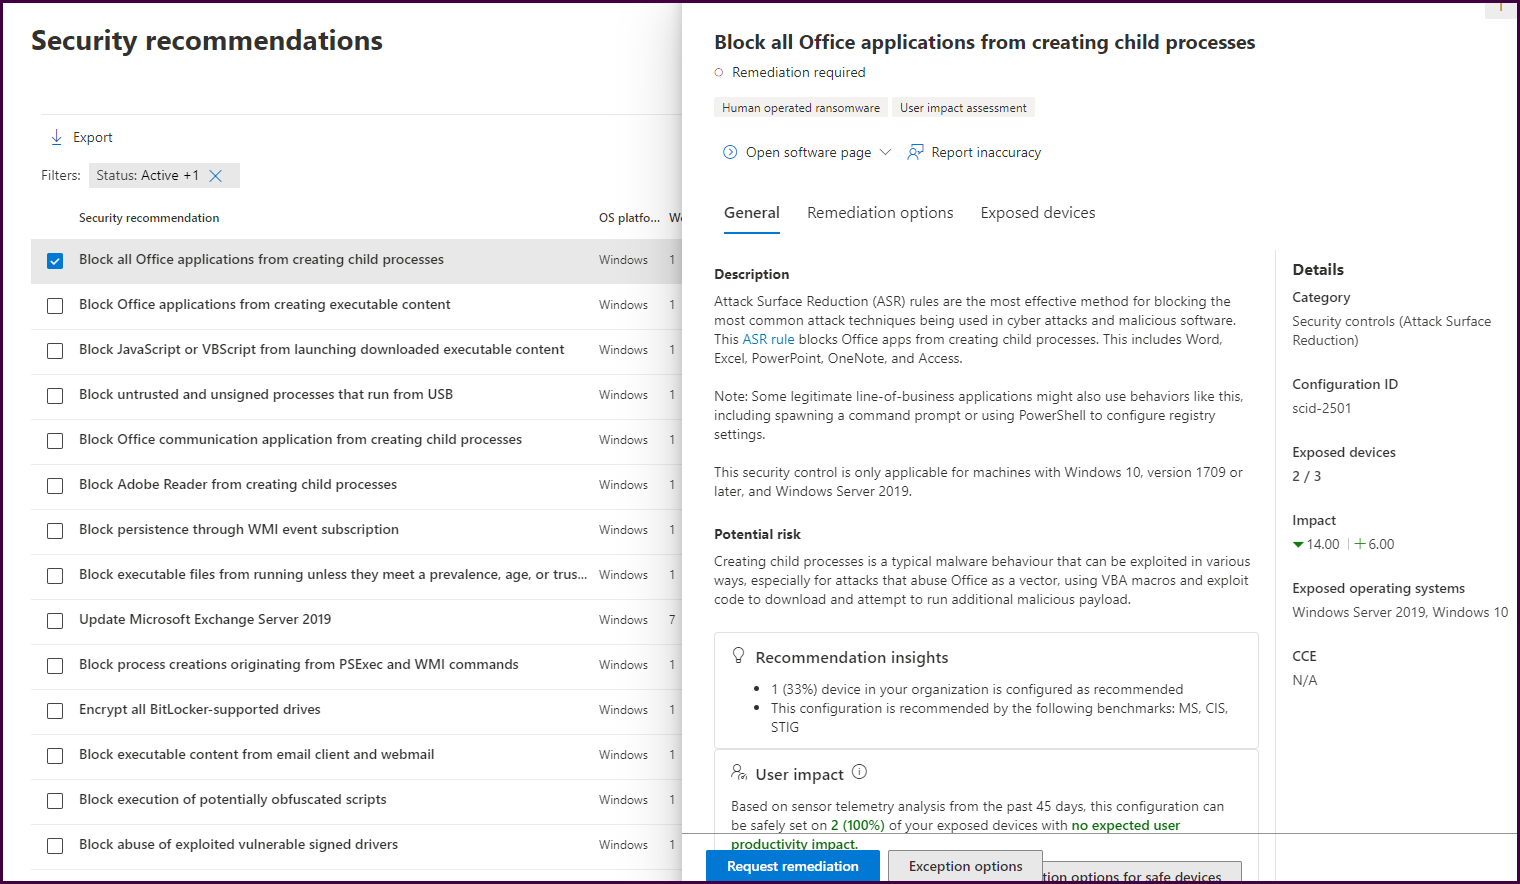The image size is (1520, 884).
Task: Sort by Security recommendation column header
Action: click(149, 218)
